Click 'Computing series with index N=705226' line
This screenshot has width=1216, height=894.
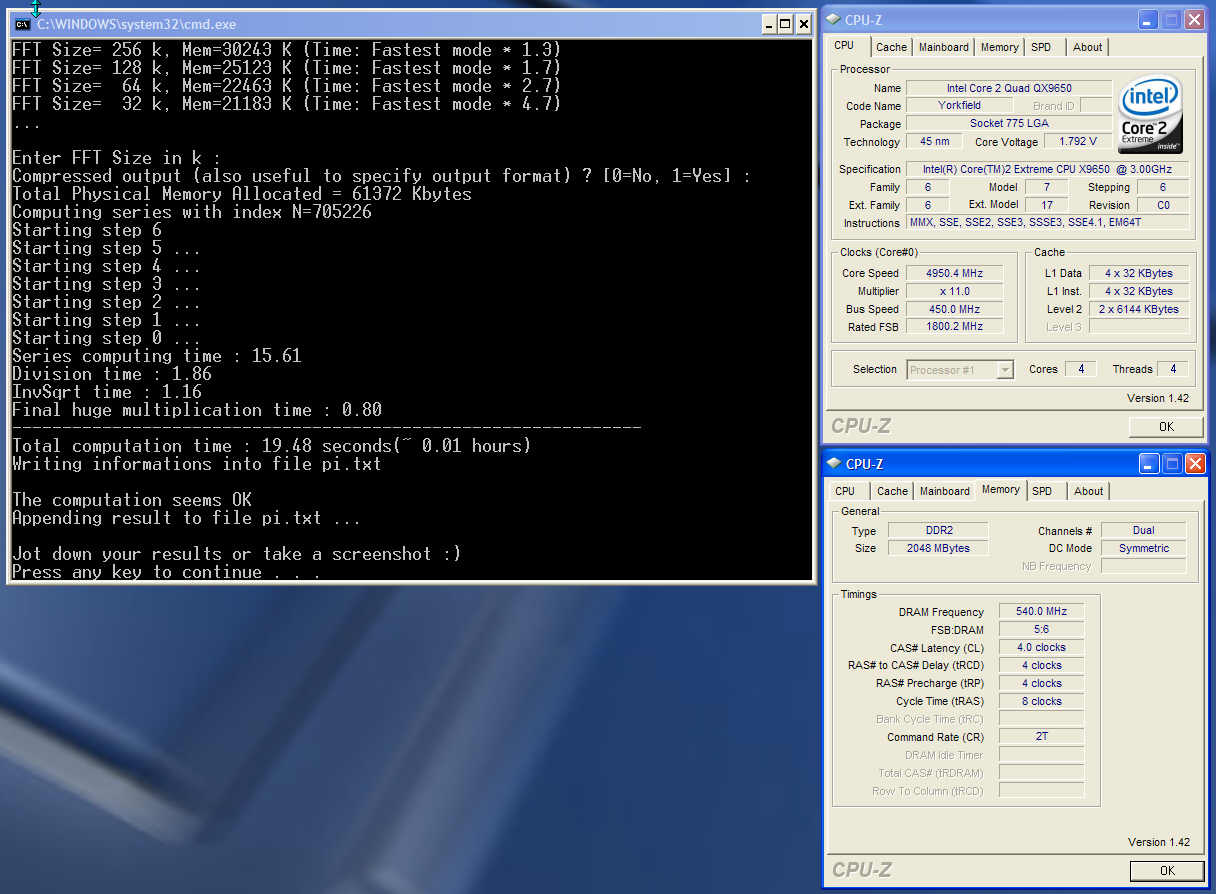(192, 212)
